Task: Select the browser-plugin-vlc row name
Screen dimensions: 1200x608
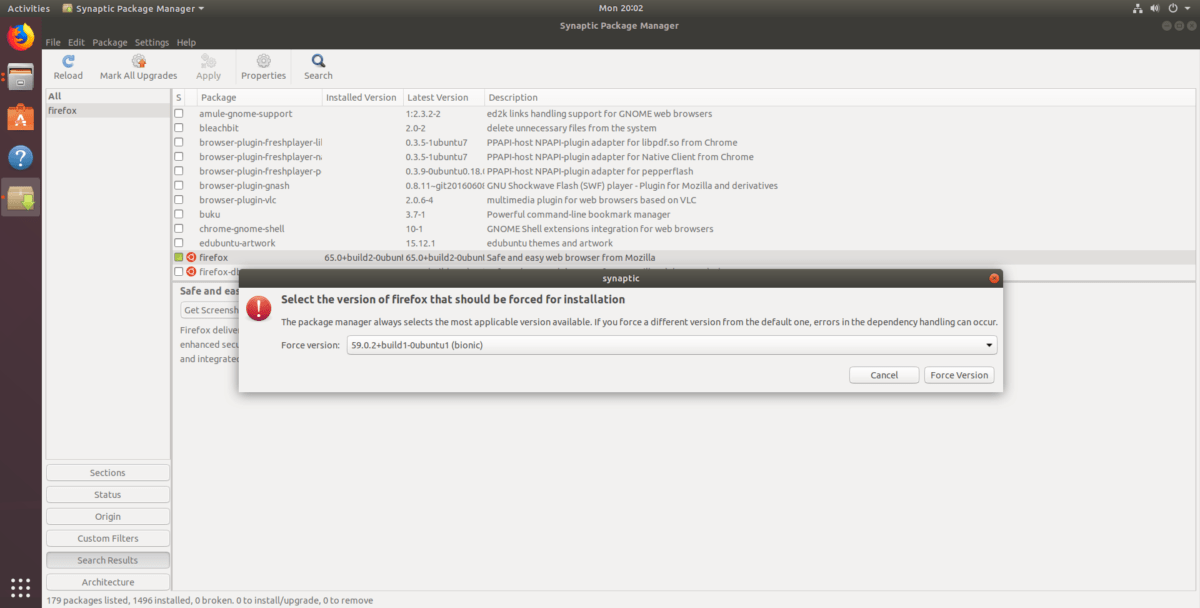Action: click(237, 200)
